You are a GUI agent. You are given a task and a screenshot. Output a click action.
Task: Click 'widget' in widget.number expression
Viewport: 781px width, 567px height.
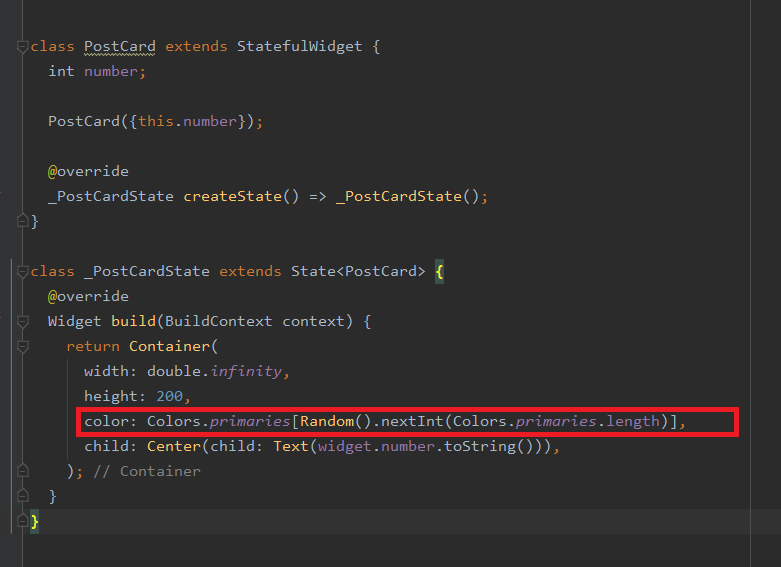click(x=345, y=446)
